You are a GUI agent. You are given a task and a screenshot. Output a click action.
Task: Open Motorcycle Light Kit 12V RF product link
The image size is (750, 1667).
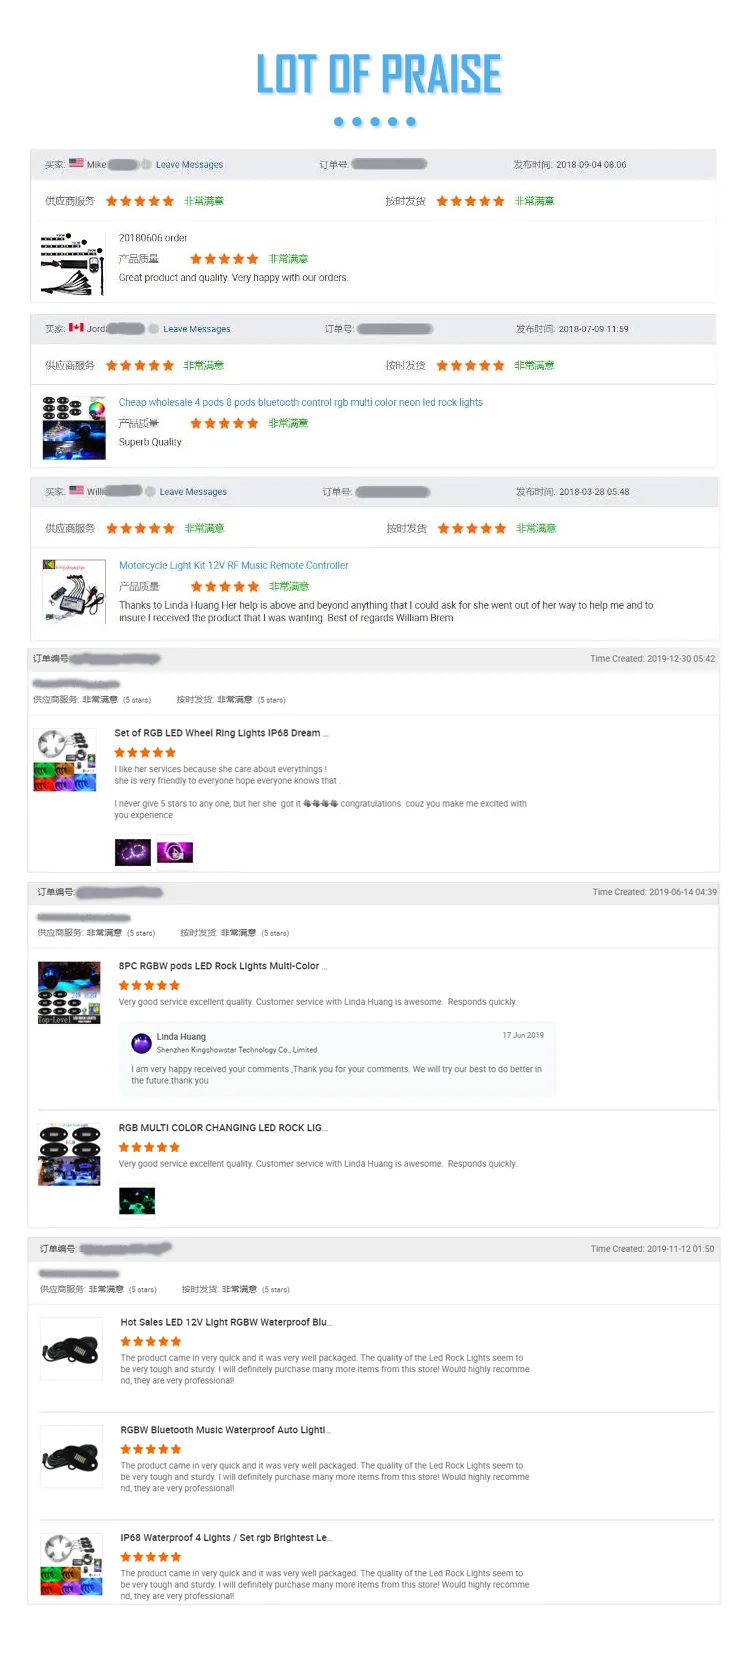tap(234, 566)
